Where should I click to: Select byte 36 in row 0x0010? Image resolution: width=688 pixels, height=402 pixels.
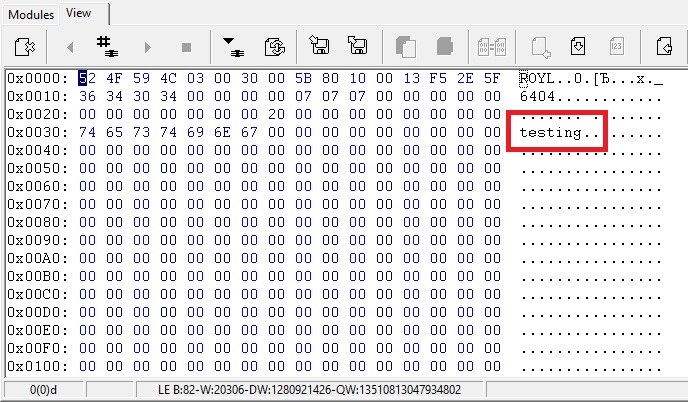pos(87,97)
